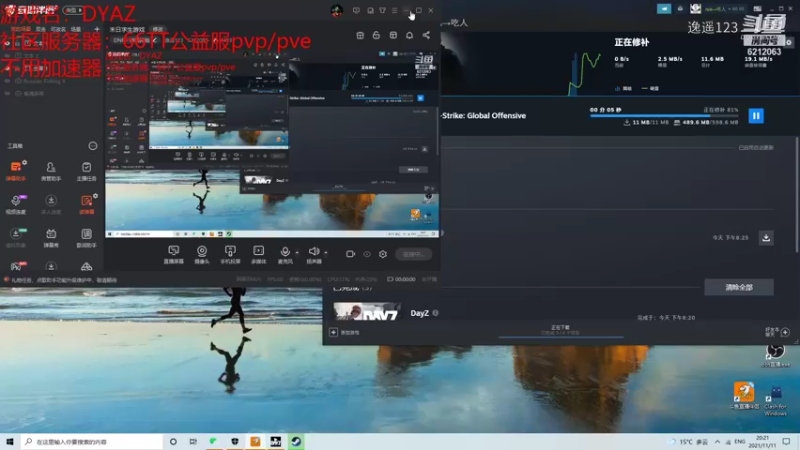Open Windows Task View
Screen dimensions: 800x450
[193, 441]
